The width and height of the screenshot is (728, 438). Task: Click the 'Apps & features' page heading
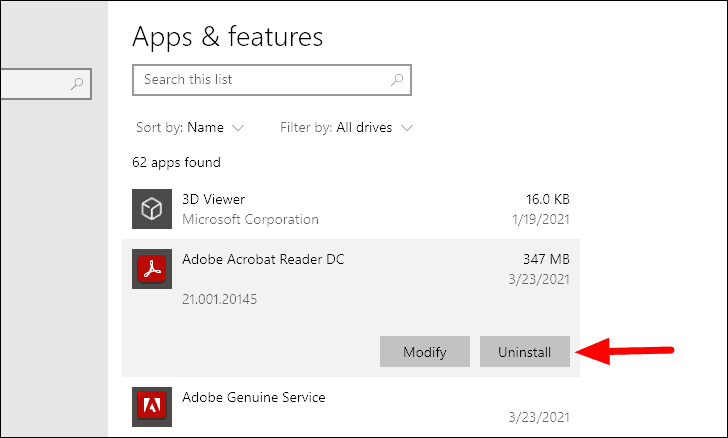tap(228, 37)
